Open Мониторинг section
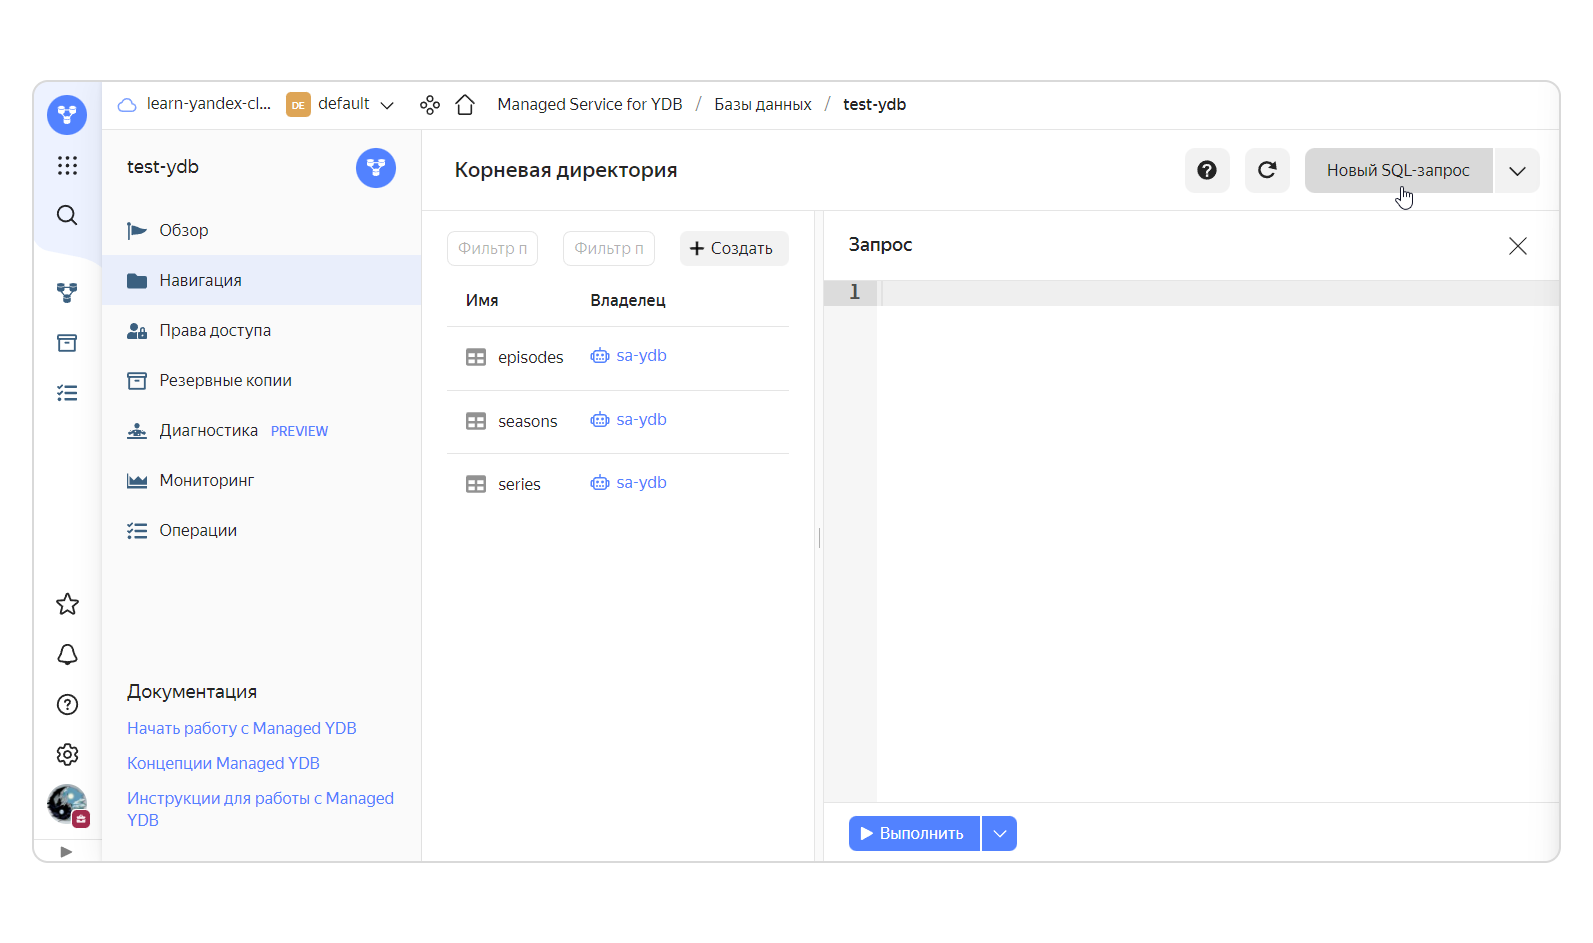This screenshot has height=943, width=1593. [261, 480]
